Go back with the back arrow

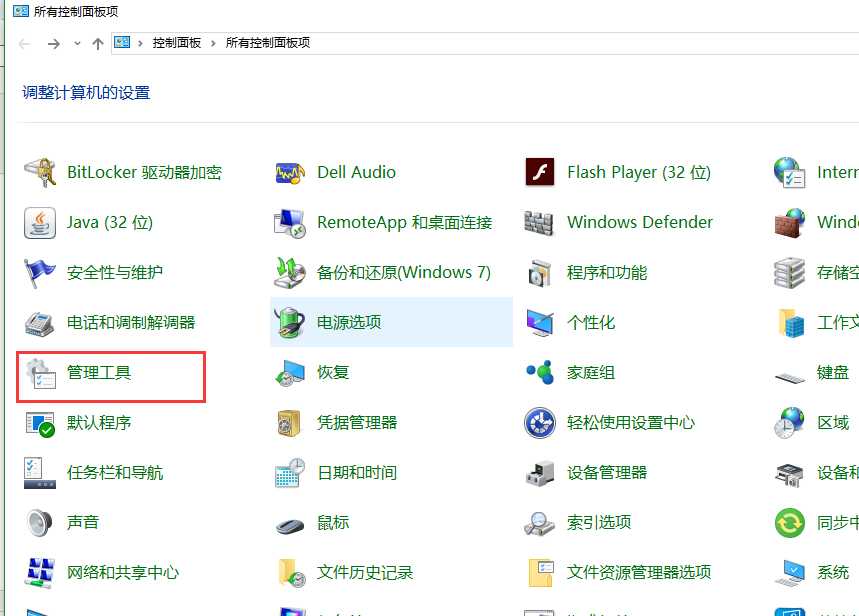(x=24, y=43)
